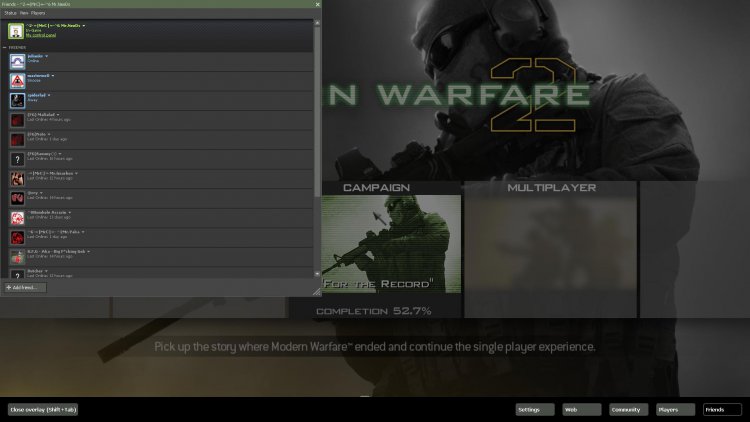Open the Players menu in Friends window
The image size is (750, 422).
point(38,13)
